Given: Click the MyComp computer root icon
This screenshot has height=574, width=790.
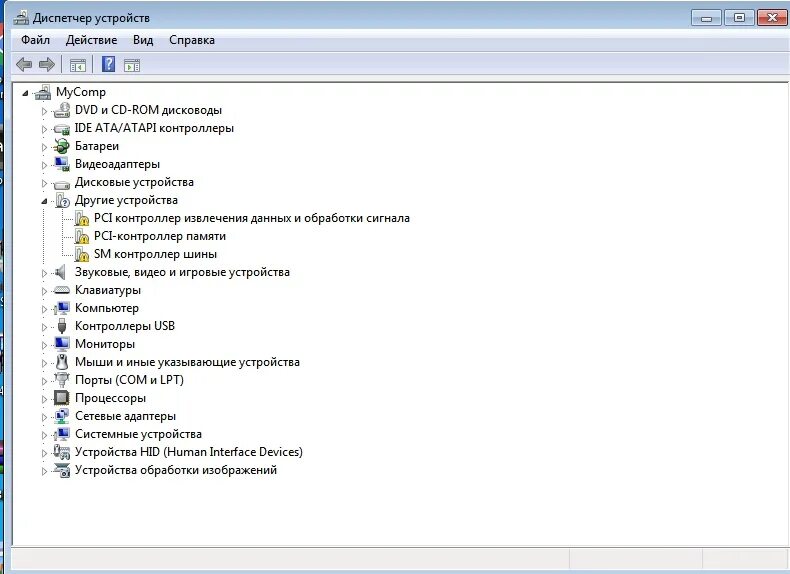Looking at the screenshot, I should (43, 92).
